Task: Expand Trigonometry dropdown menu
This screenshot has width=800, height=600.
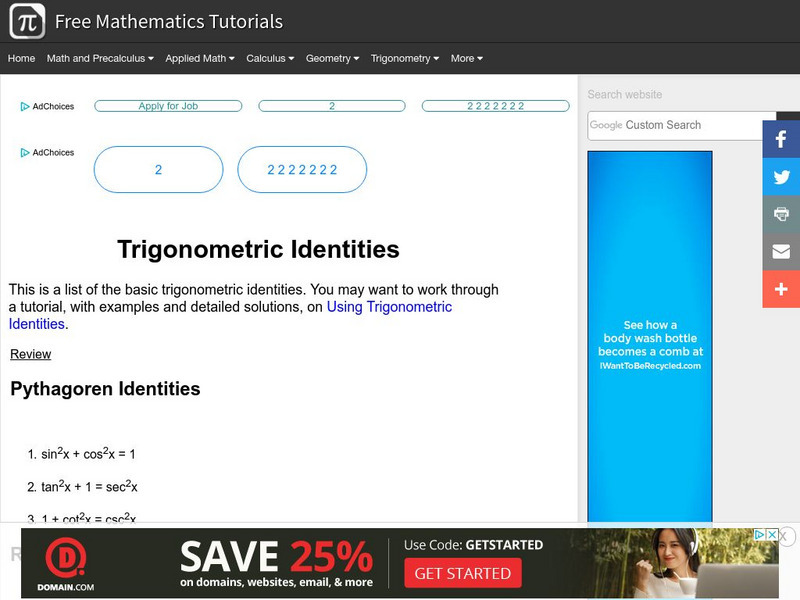Action: click(x=405, y=58)
